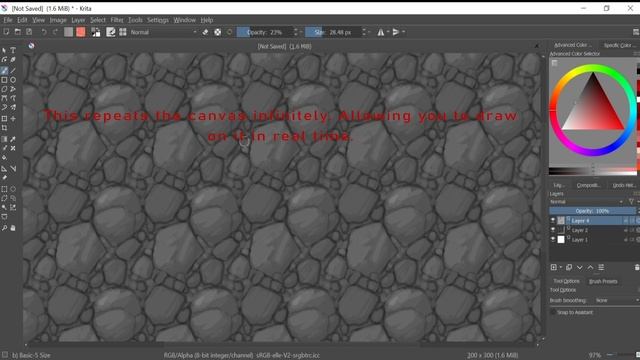640x360 pixels.
Task: Select the Crop tool
Action: tap(4, 128)
